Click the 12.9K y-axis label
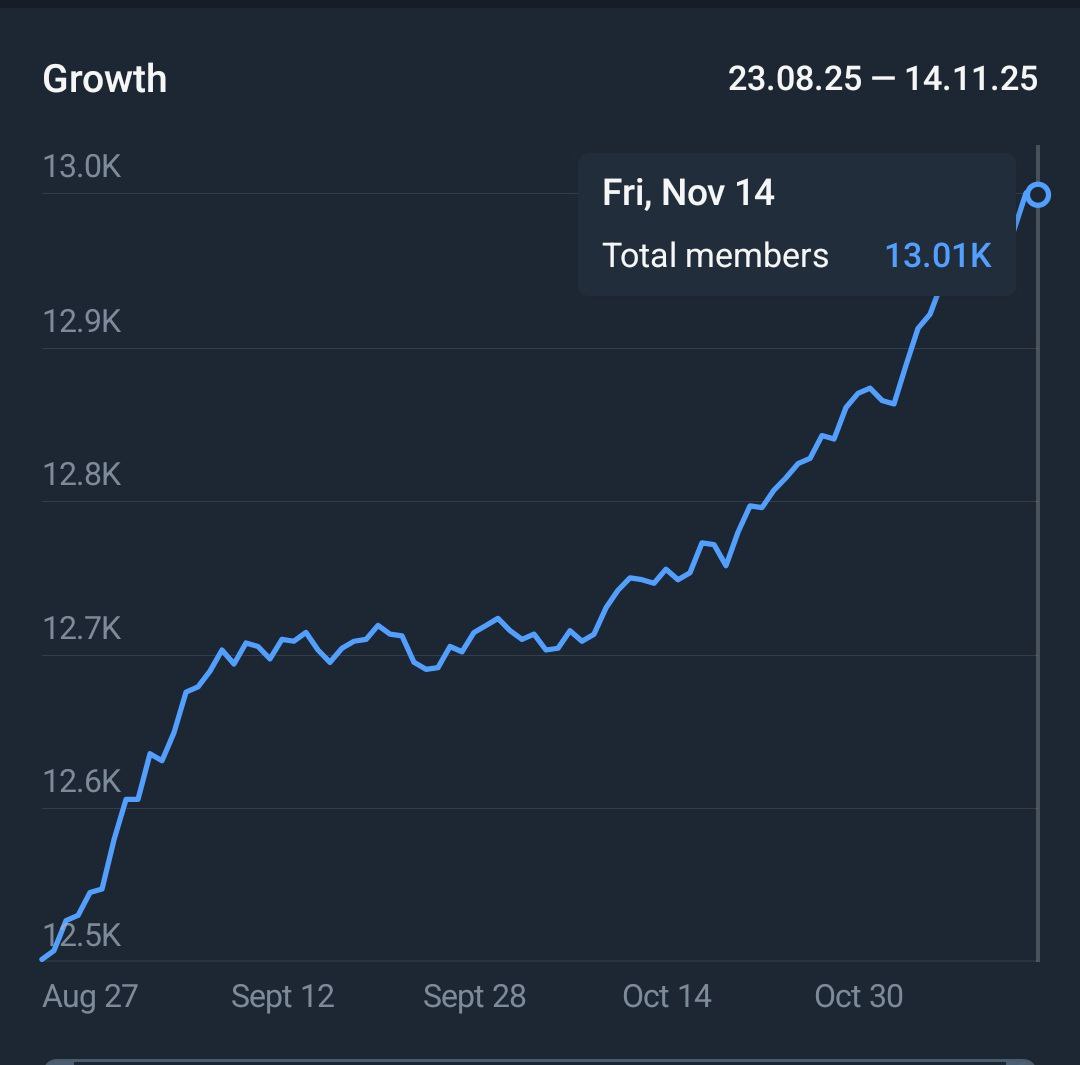 click(82, 321)
